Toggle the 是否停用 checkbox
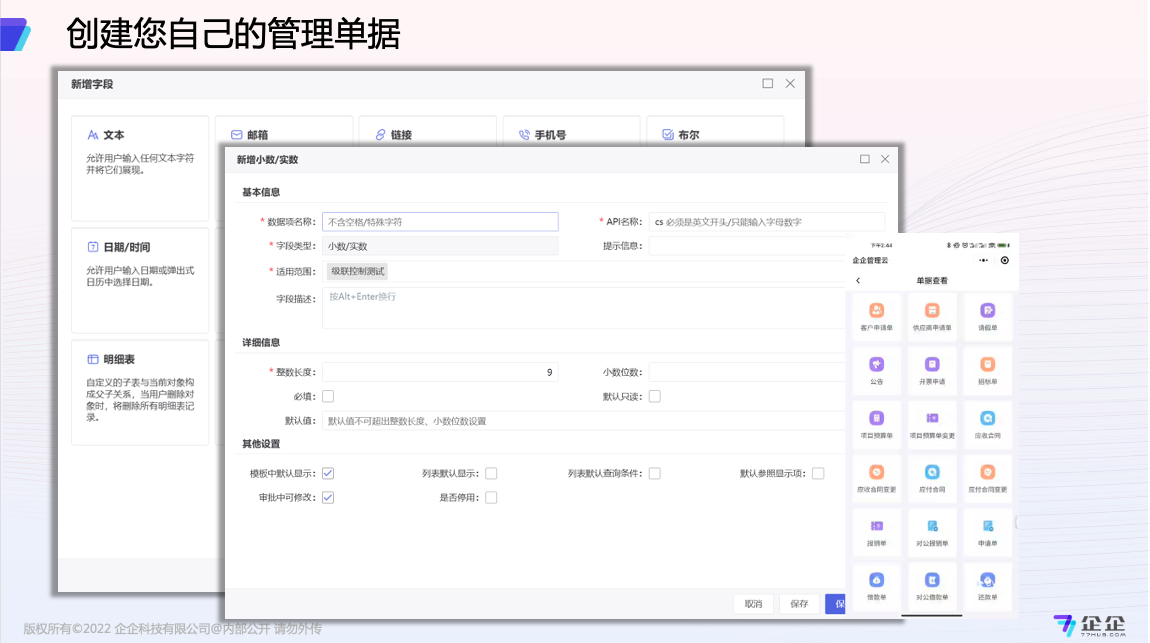 coord(491,498)
